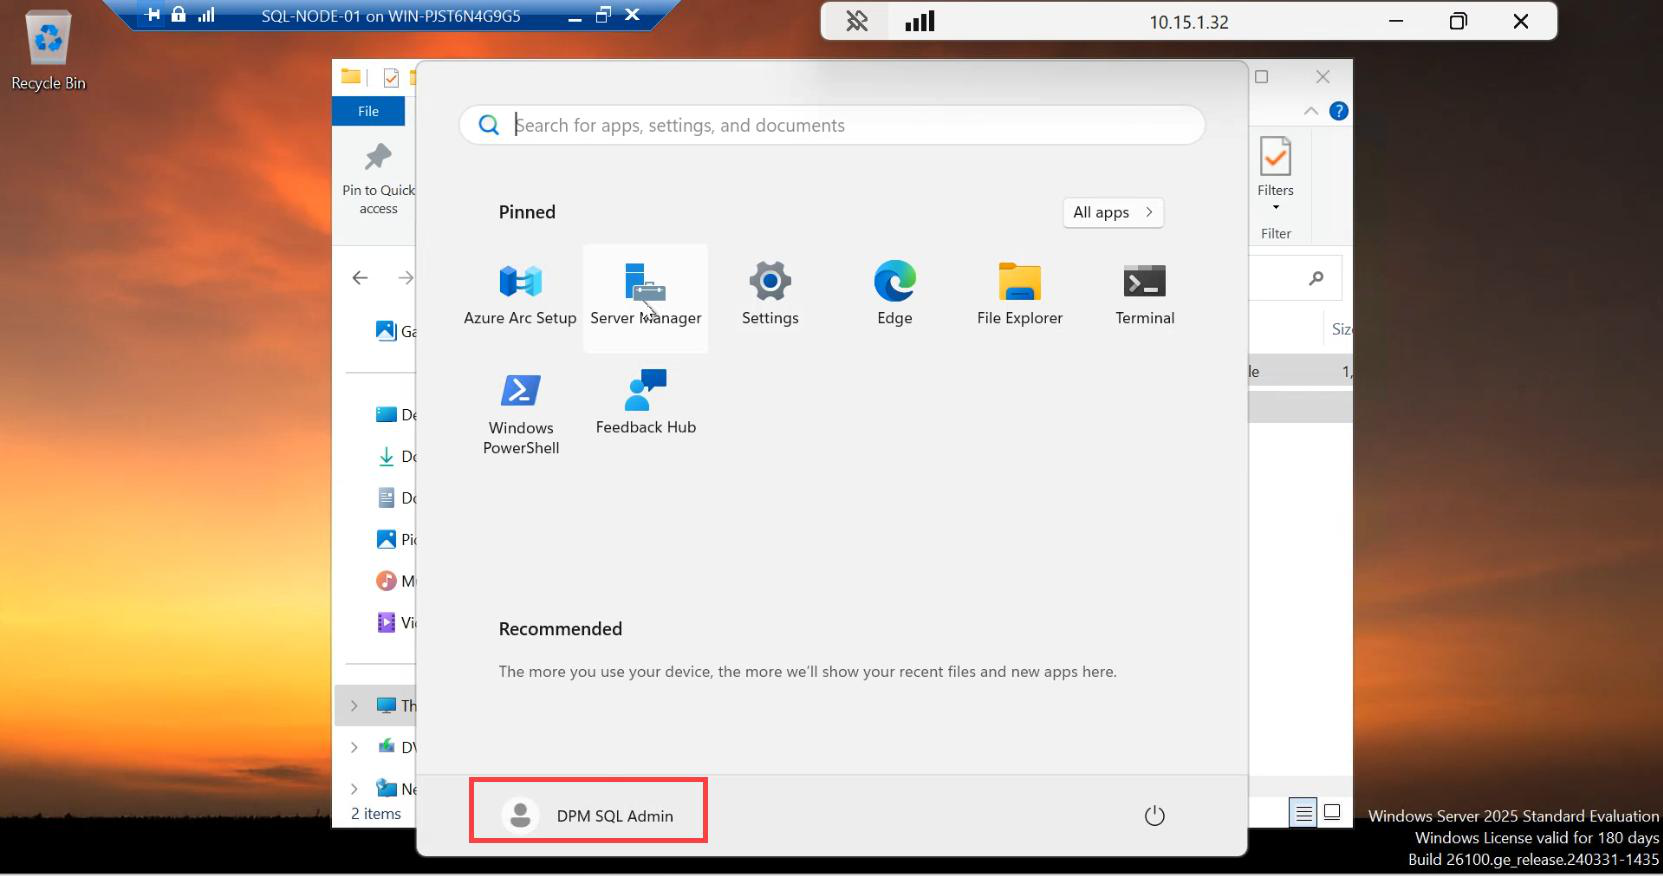Select Videos in Explorer navigation pane
This screenshot has height=876, width=1663.
point(396,622)
